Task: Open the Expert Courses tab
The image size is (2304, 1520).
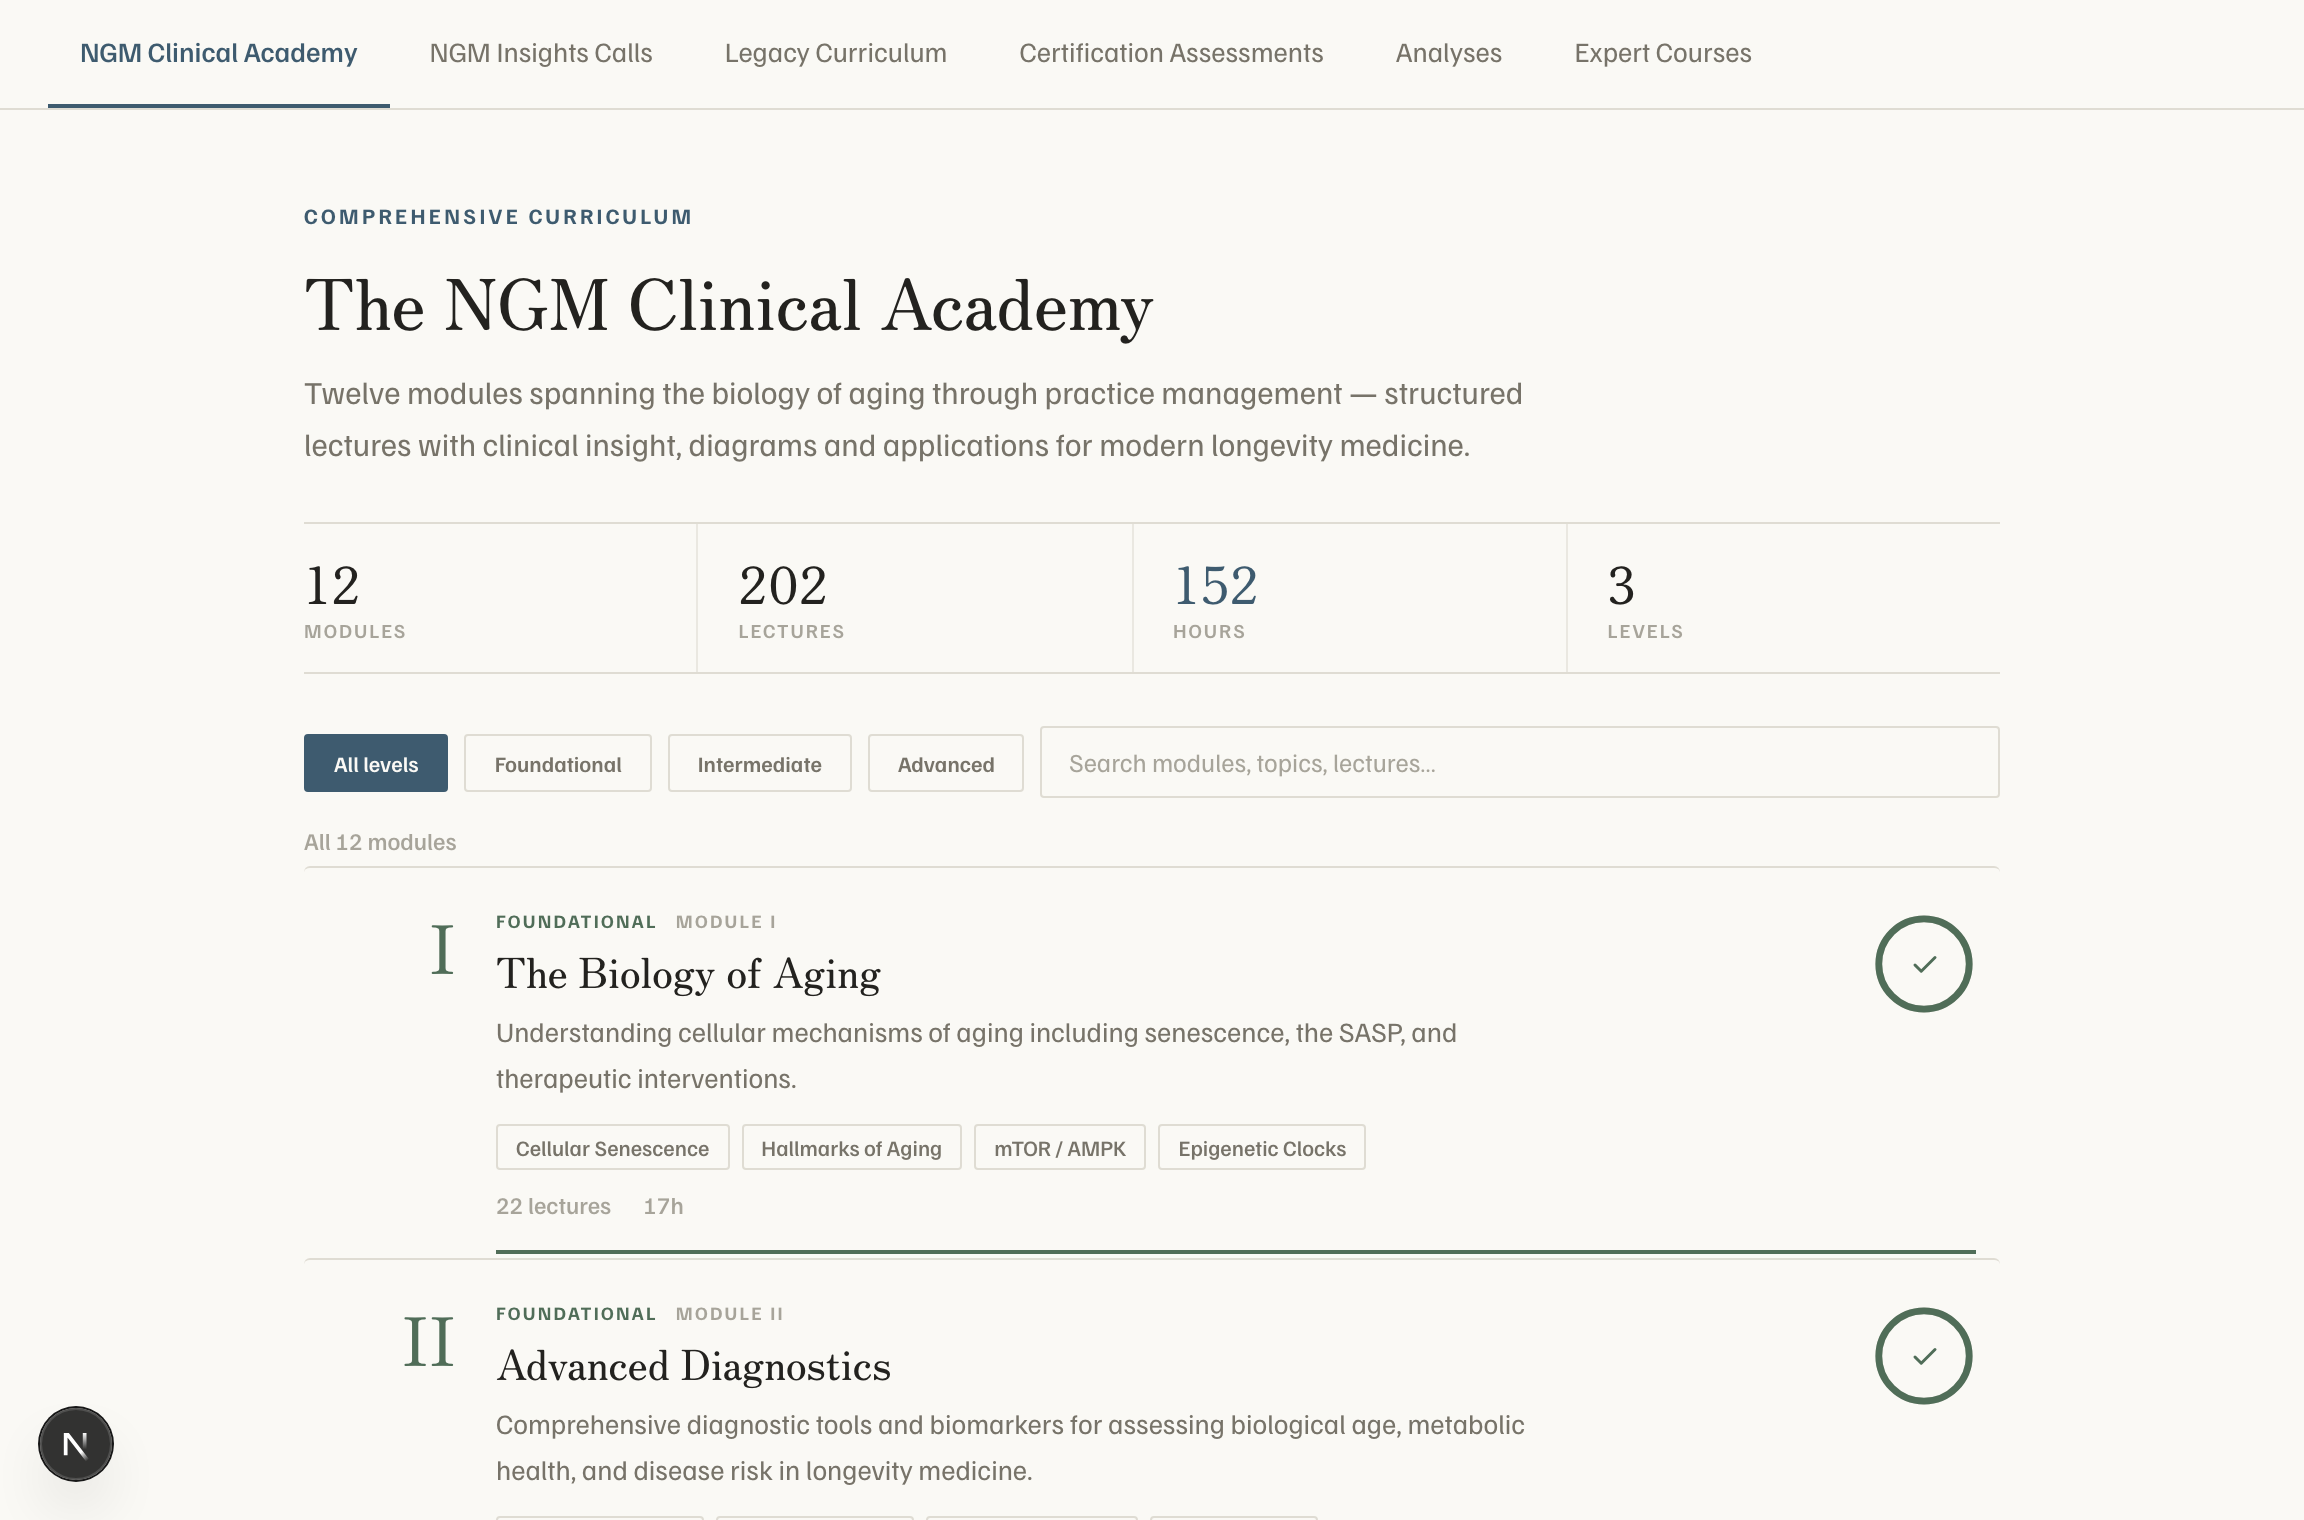Action: click(x=1663, y=53)
